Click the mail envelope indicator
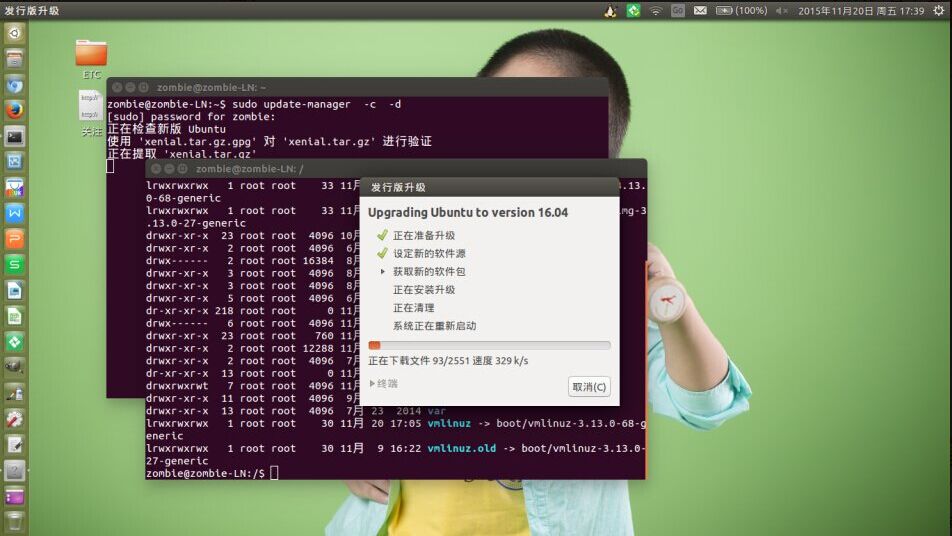 [x=700, y=10]
